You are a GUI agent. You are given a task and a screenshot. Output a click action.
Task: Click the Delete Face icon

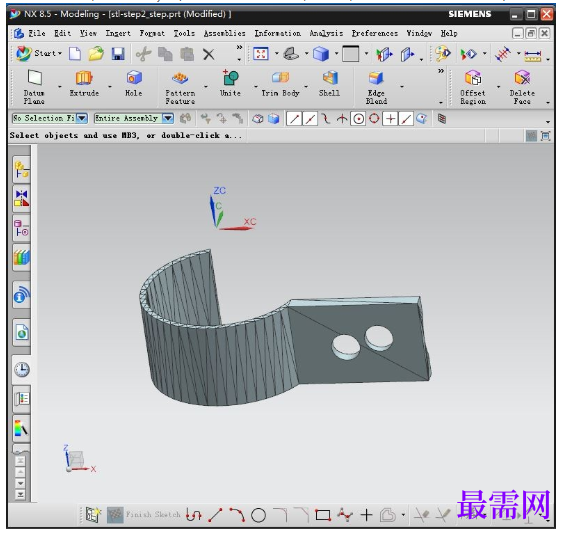522,87
